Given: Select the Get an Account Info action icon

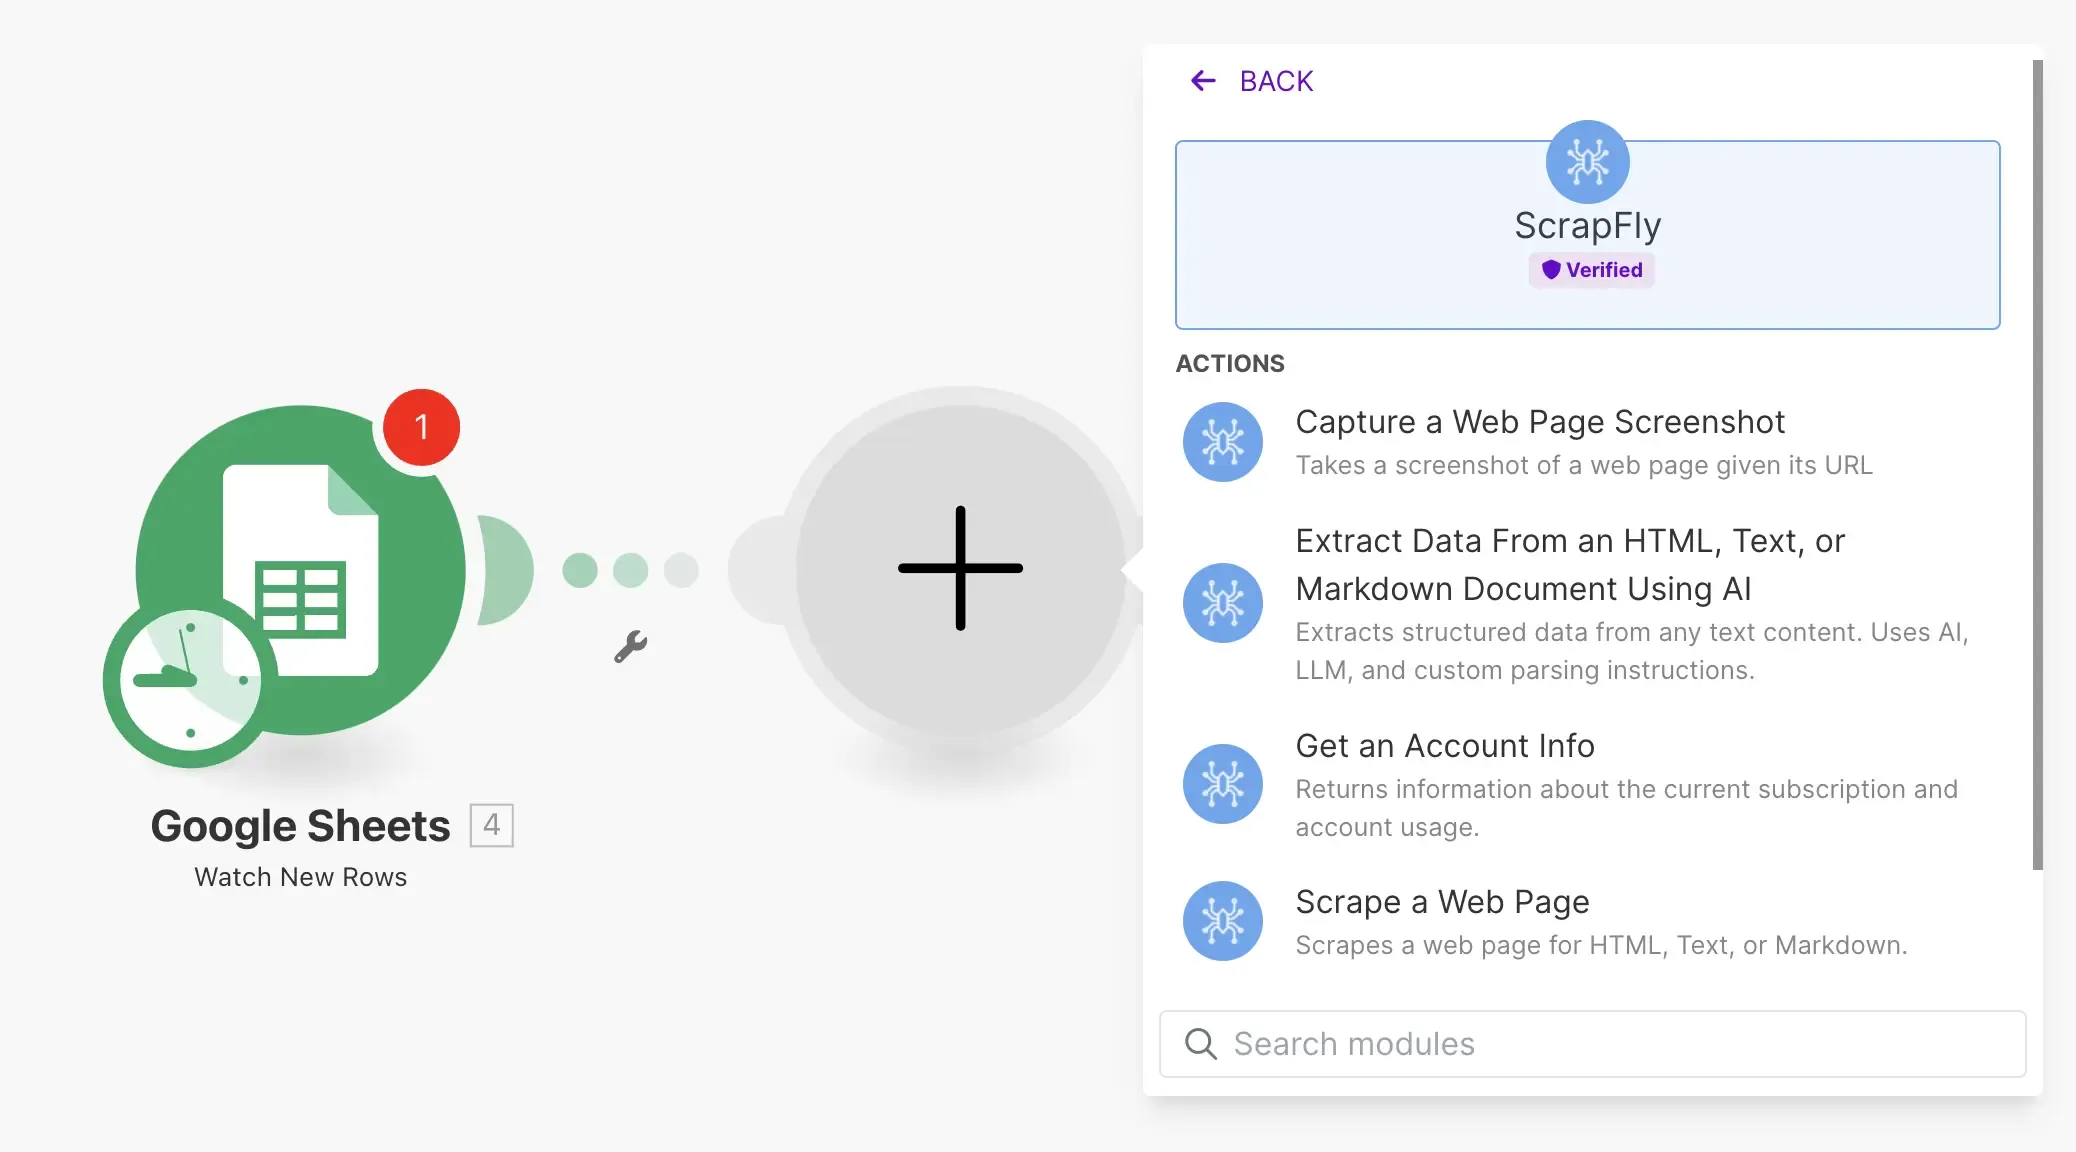Looking at the screenshot, I should pyautogui.click(x=1222, y=784).
